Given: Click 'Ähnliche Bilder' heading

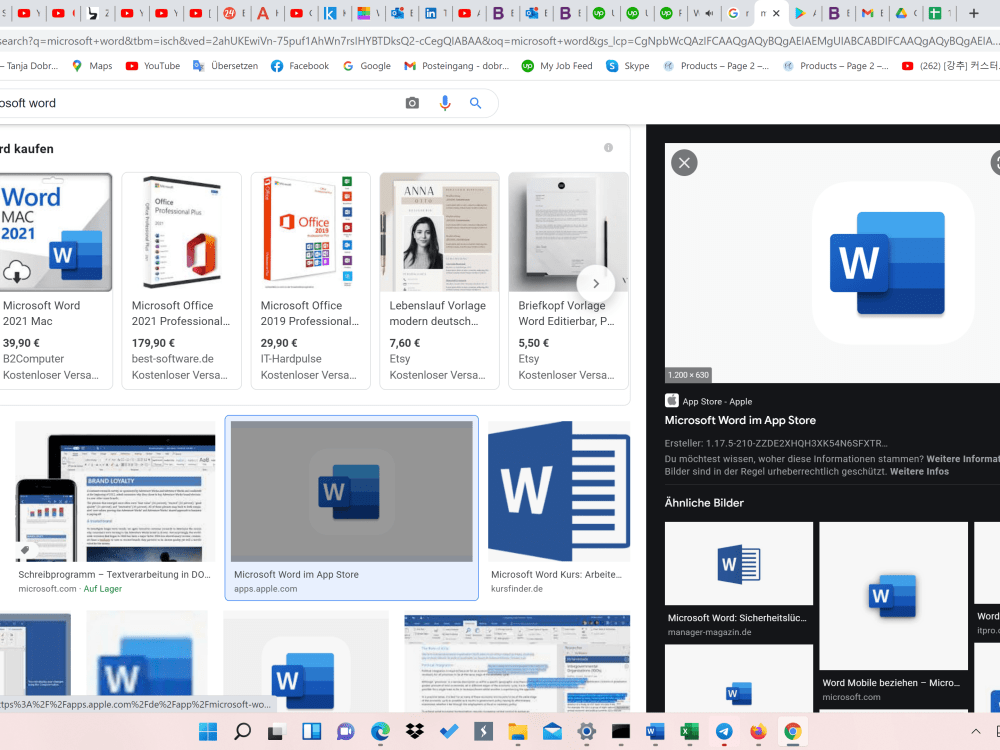Looking at the screenshot, I should [x=704, y=503].
